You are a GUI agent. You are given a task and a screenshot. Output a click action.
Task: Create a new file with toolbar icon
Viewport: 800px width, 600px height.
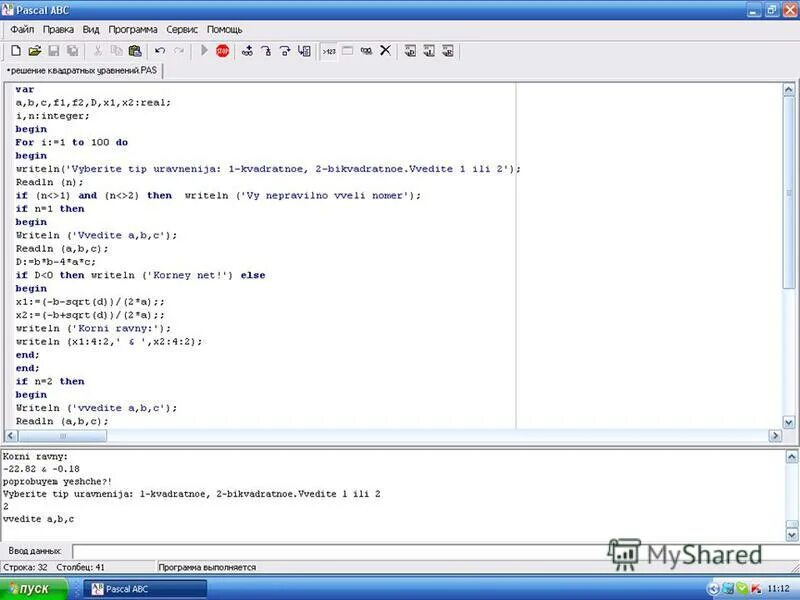(16, 51)
